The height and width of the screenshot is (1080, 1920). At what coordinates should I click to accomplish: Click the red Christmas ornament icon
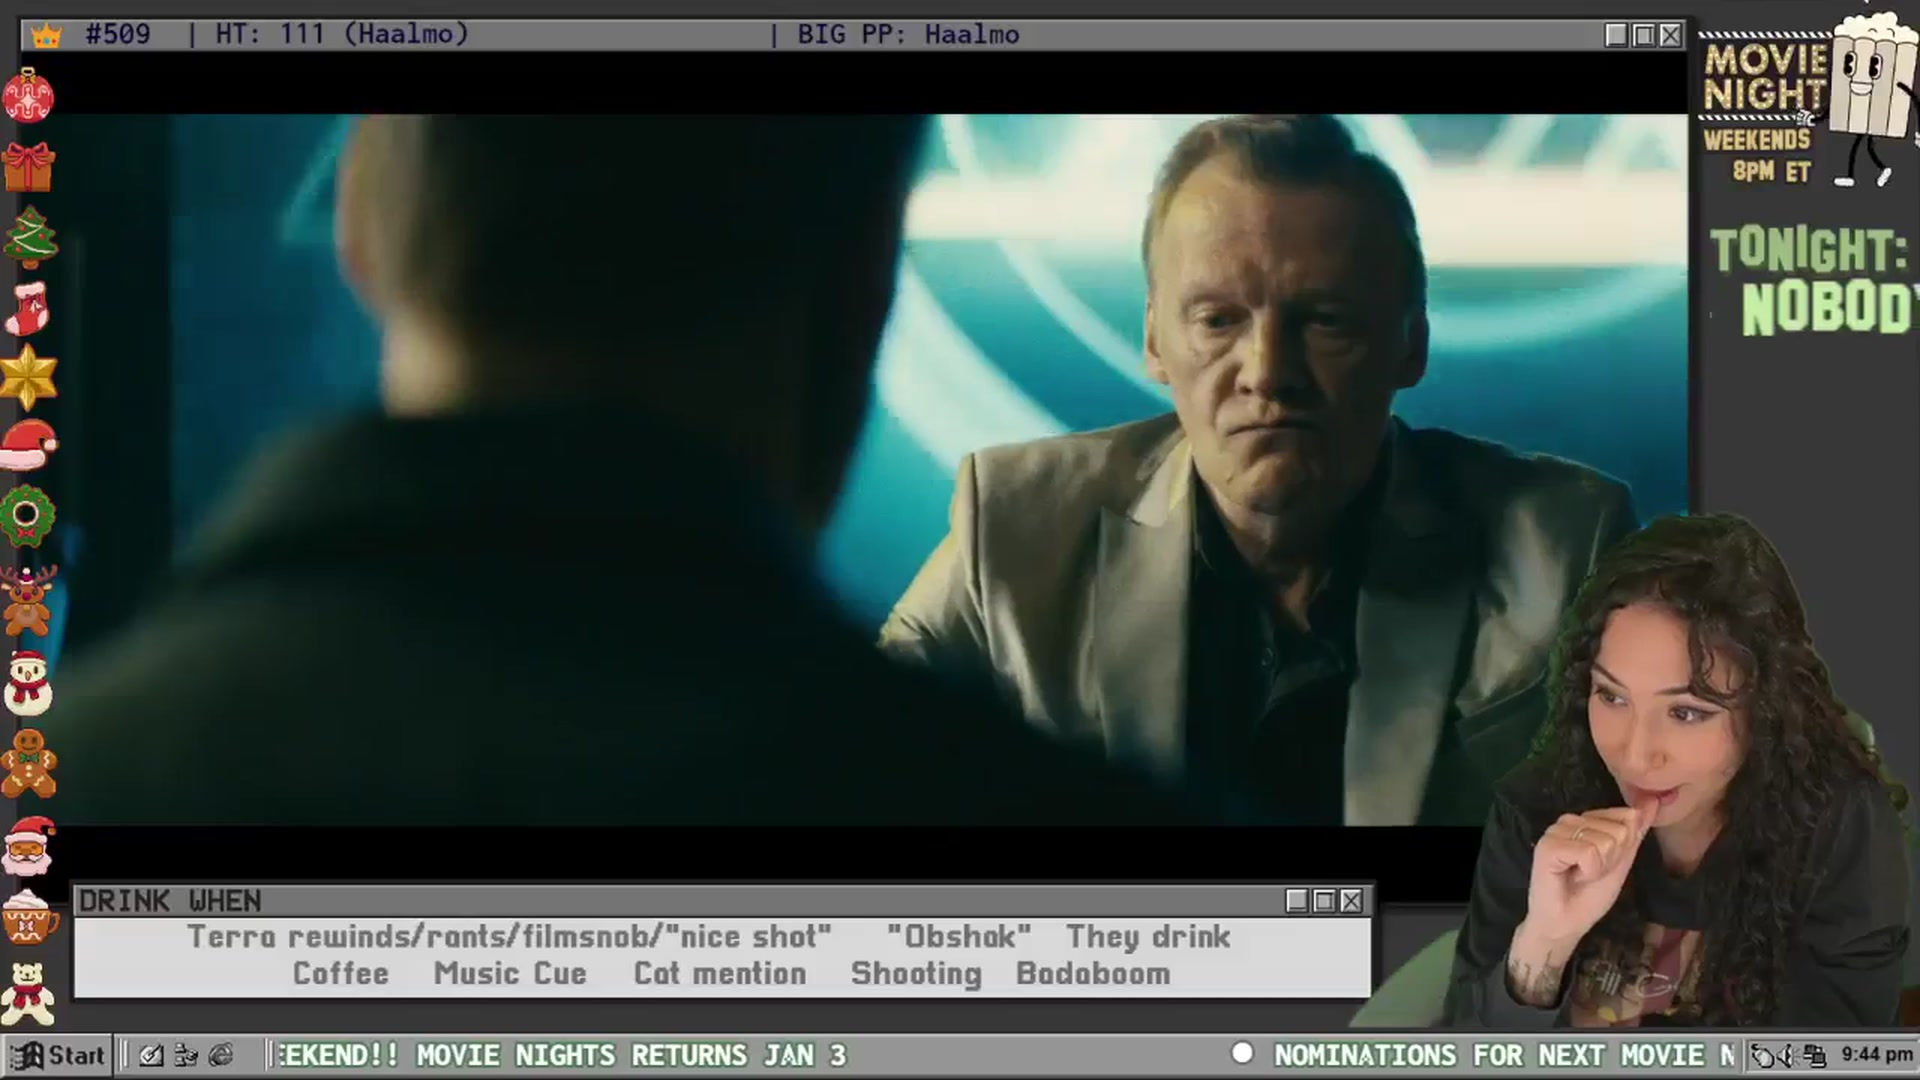click(x=28, y=95)
